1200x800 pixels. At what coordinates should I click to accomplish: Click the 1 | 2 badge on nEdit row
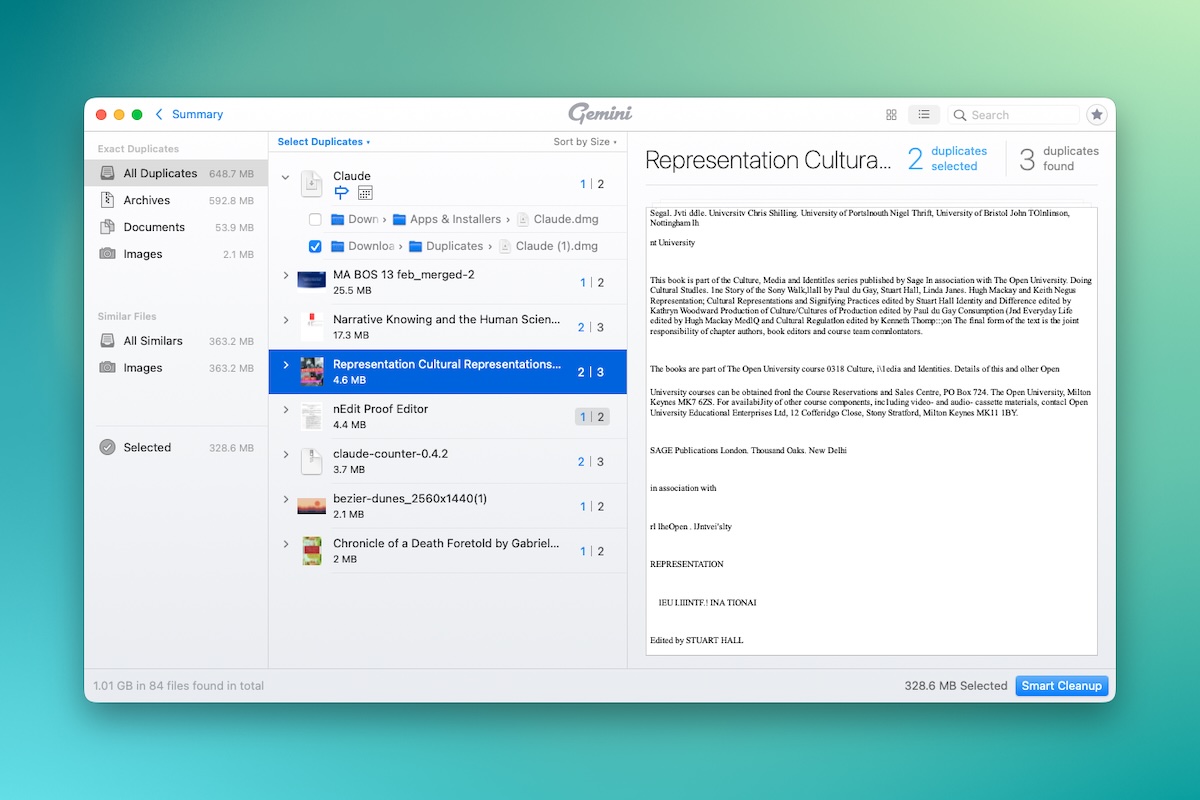(592, 417)
